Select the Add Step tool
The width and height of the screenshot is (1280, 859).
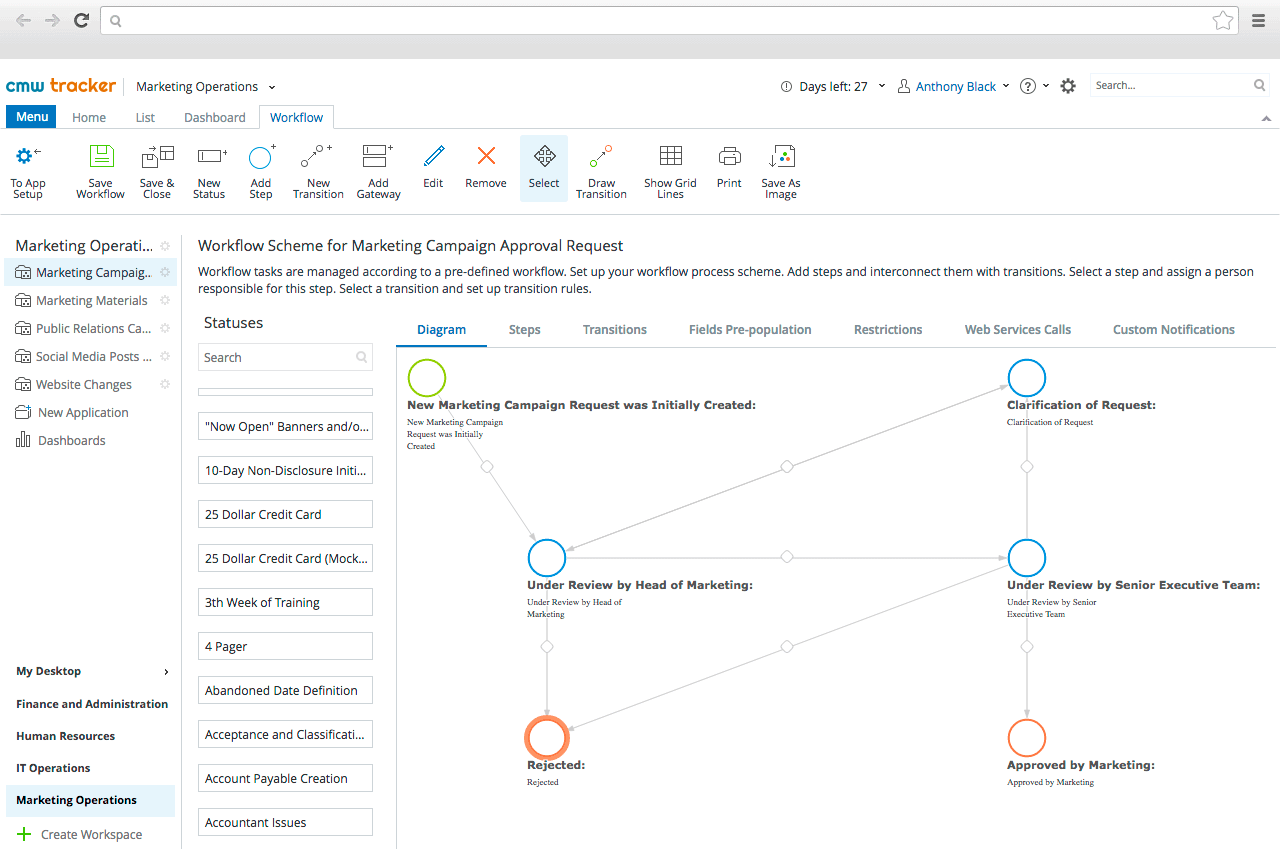point(260,168)
